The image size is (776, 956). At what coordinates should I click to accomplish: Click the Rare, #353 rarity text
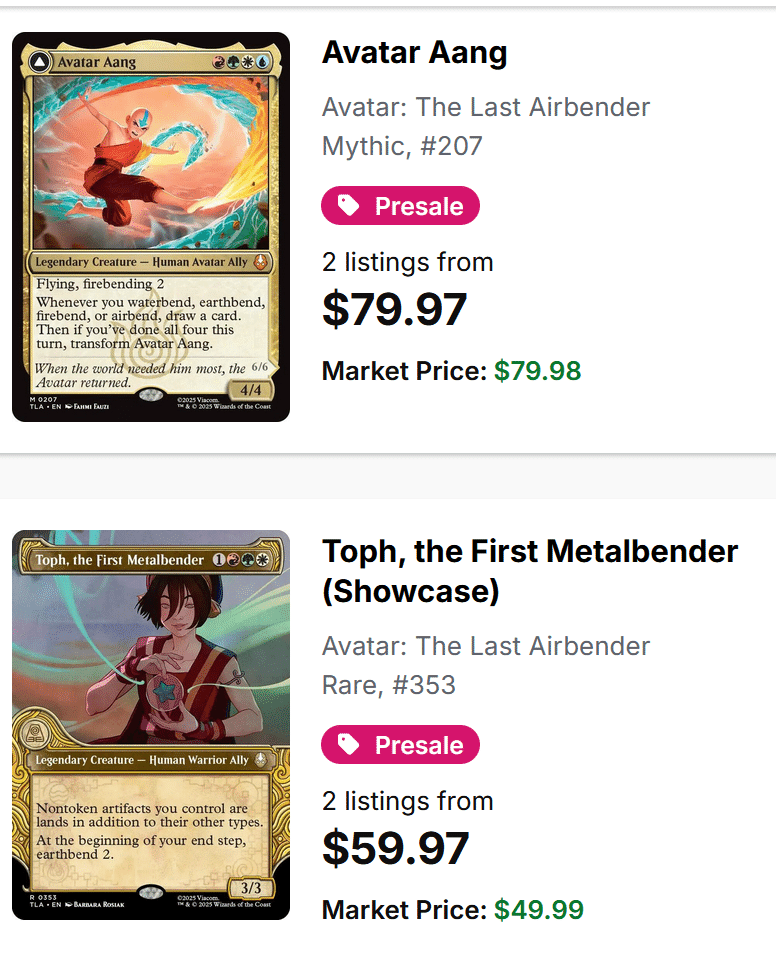coord(388,685)
